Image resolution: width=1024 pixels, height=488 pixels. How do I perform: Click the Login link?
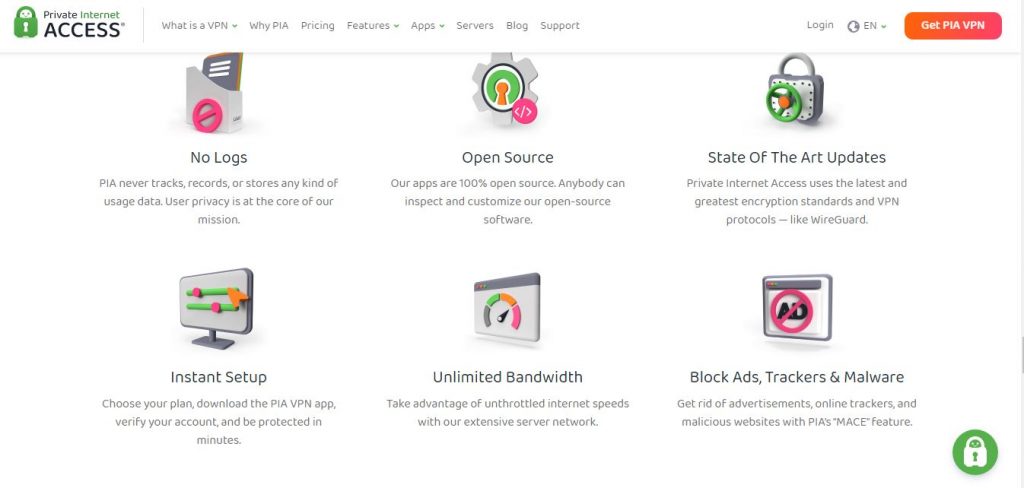(820, 25)
